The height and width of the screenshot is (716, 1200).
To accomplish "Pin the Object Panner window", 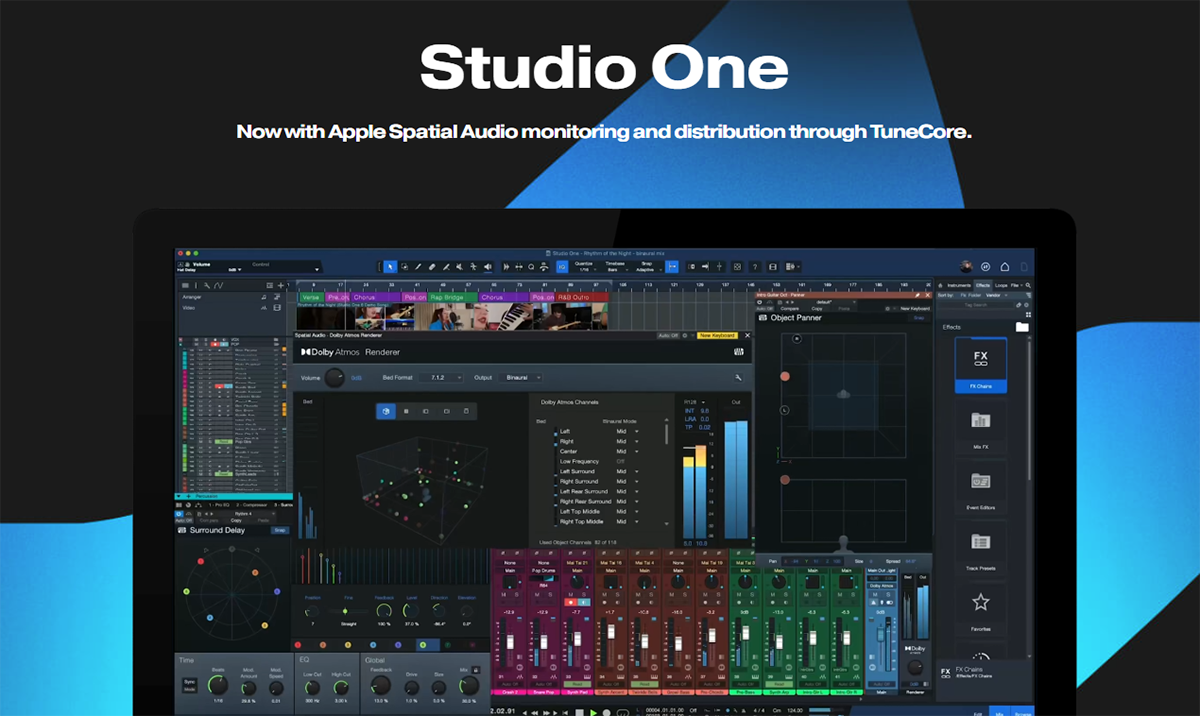I will pos(917,295).
